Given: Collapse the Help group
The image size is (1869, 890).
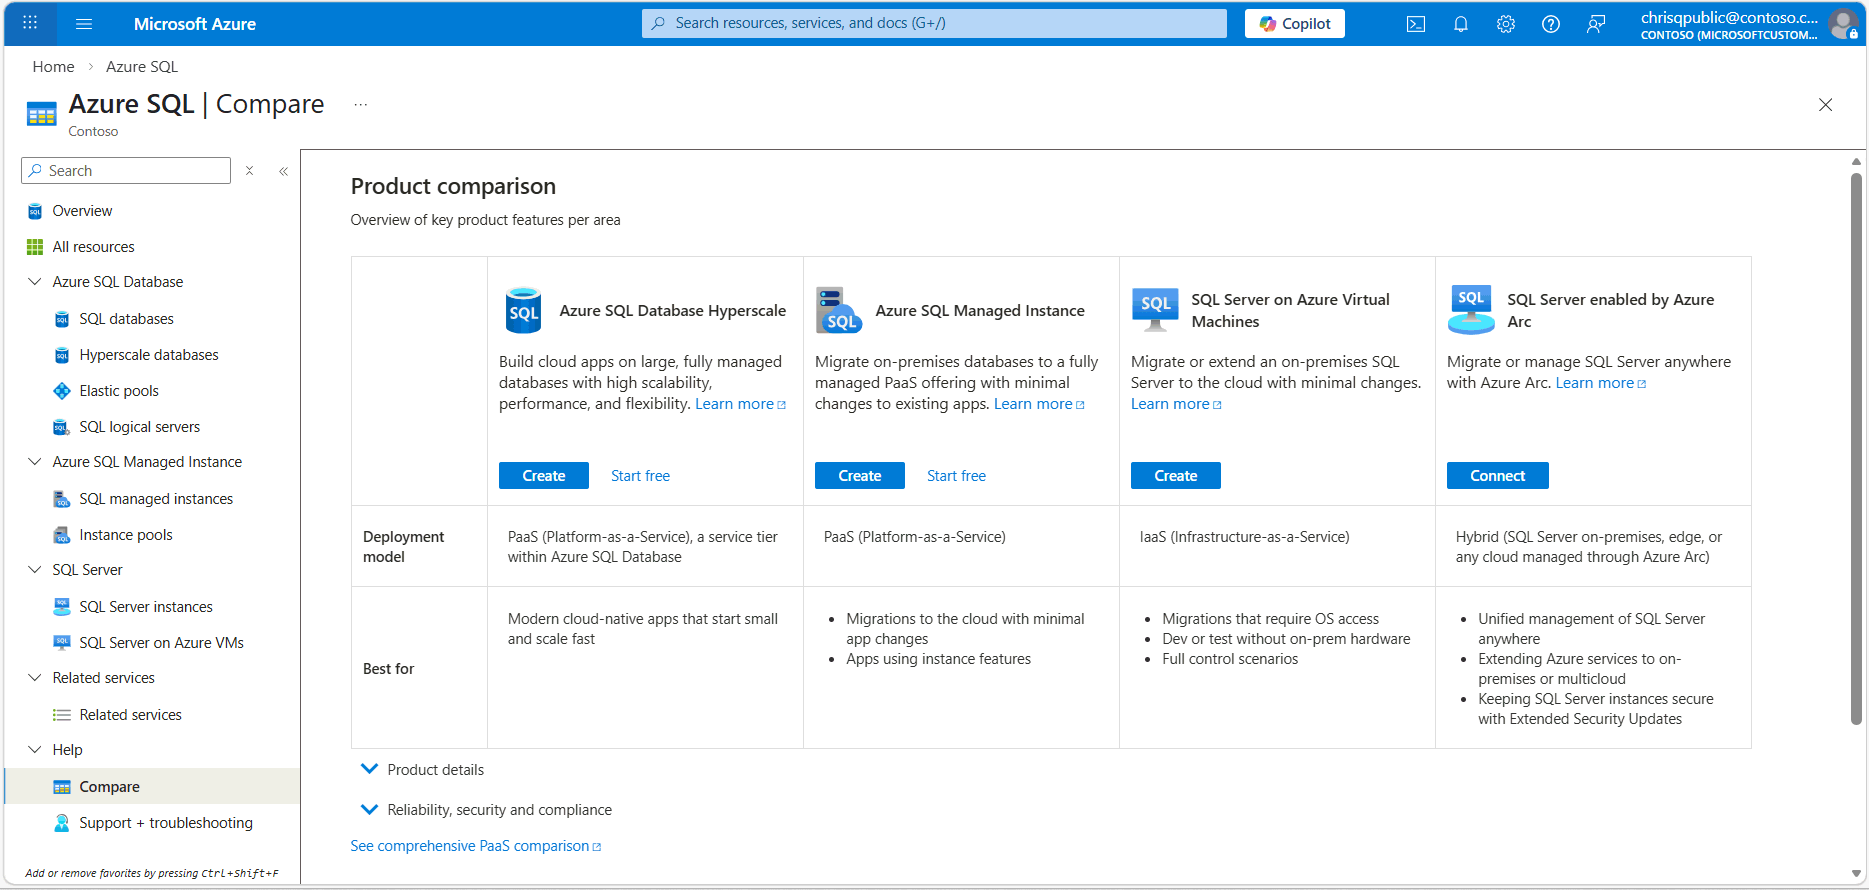Looking at the screenshot, I should [x=35, y=750].
